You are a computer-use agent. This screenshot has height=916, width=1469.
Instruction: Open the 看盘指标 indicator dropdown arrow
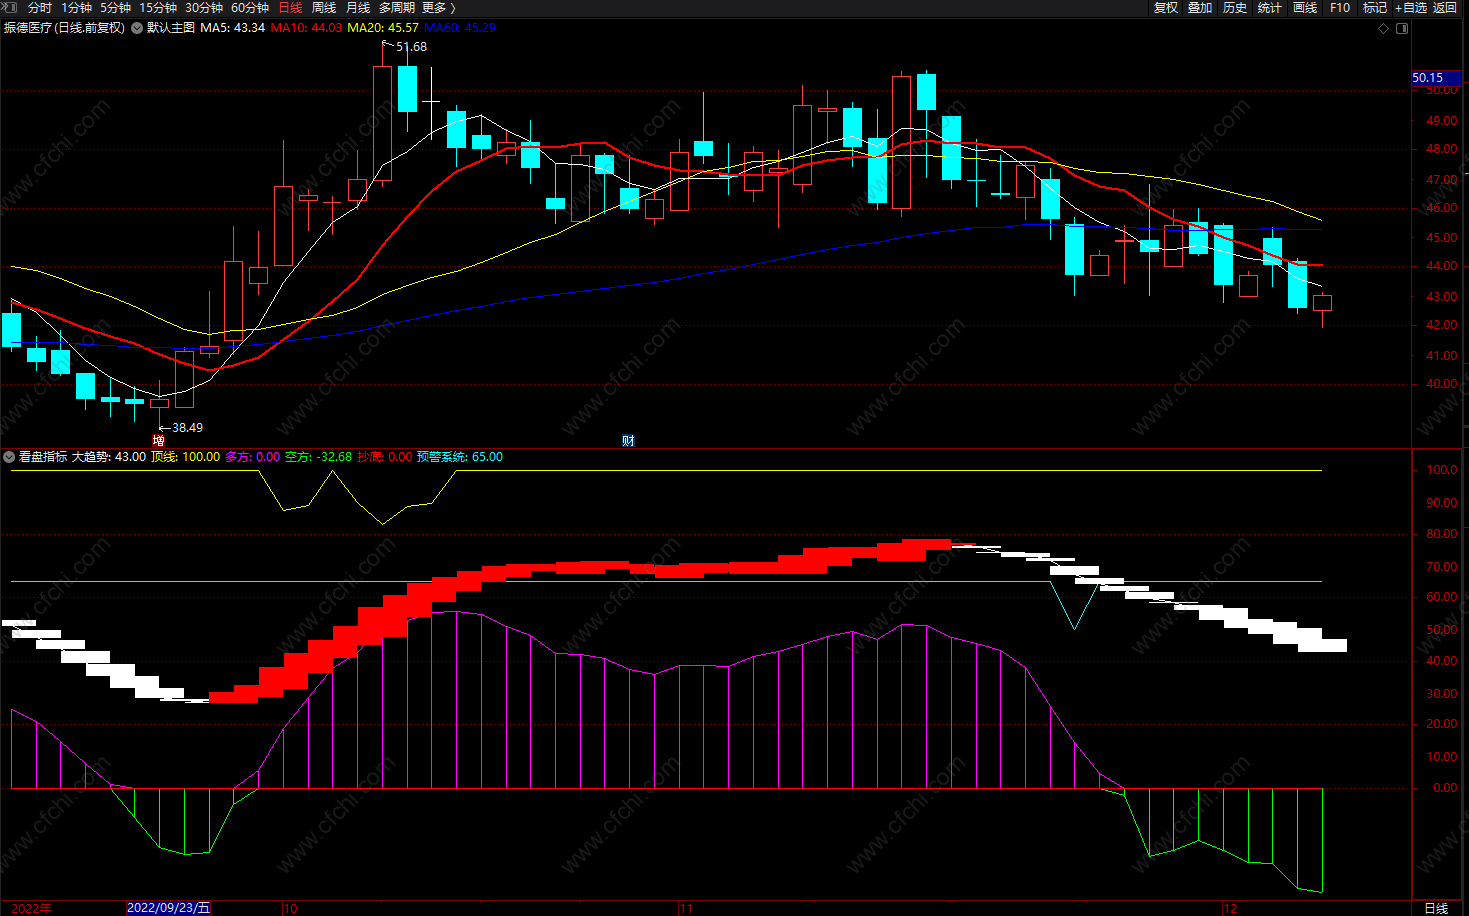(x=9, y=457)
